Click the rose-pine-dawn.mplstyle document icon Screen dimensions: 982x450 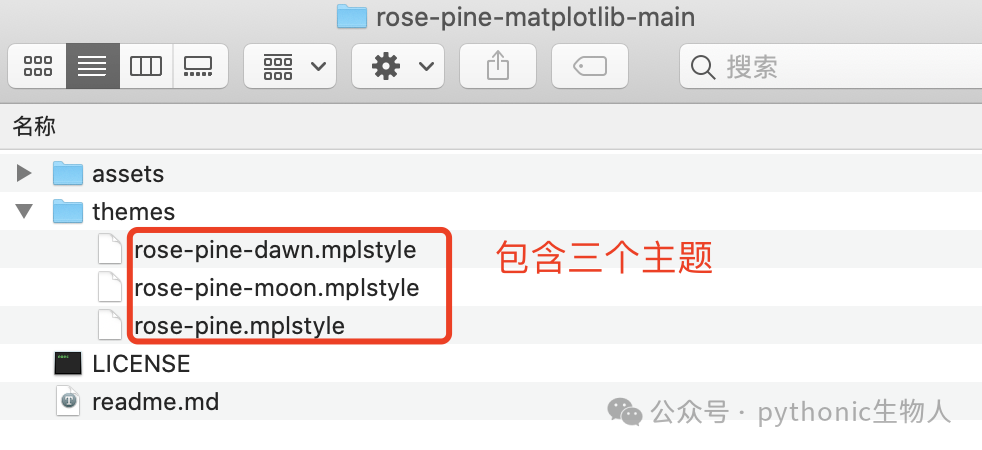110,249
